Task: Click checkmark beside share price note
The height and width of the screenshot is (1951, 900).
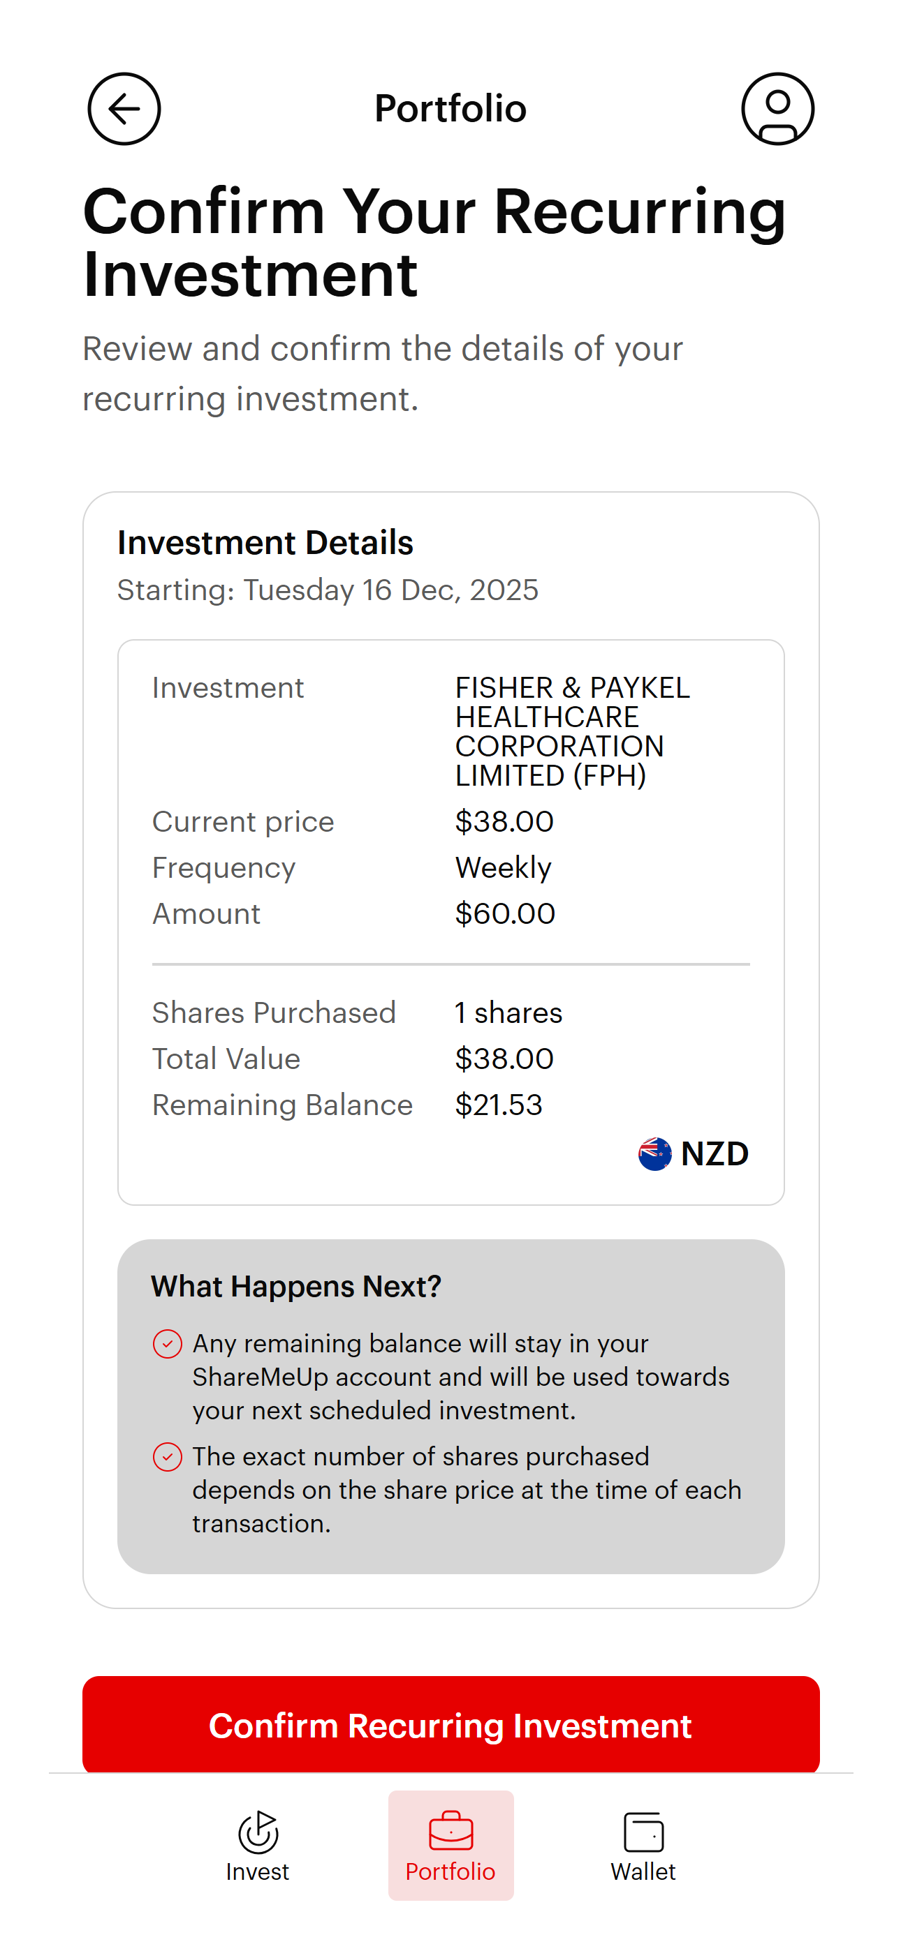Action: tap(168, 1457)
